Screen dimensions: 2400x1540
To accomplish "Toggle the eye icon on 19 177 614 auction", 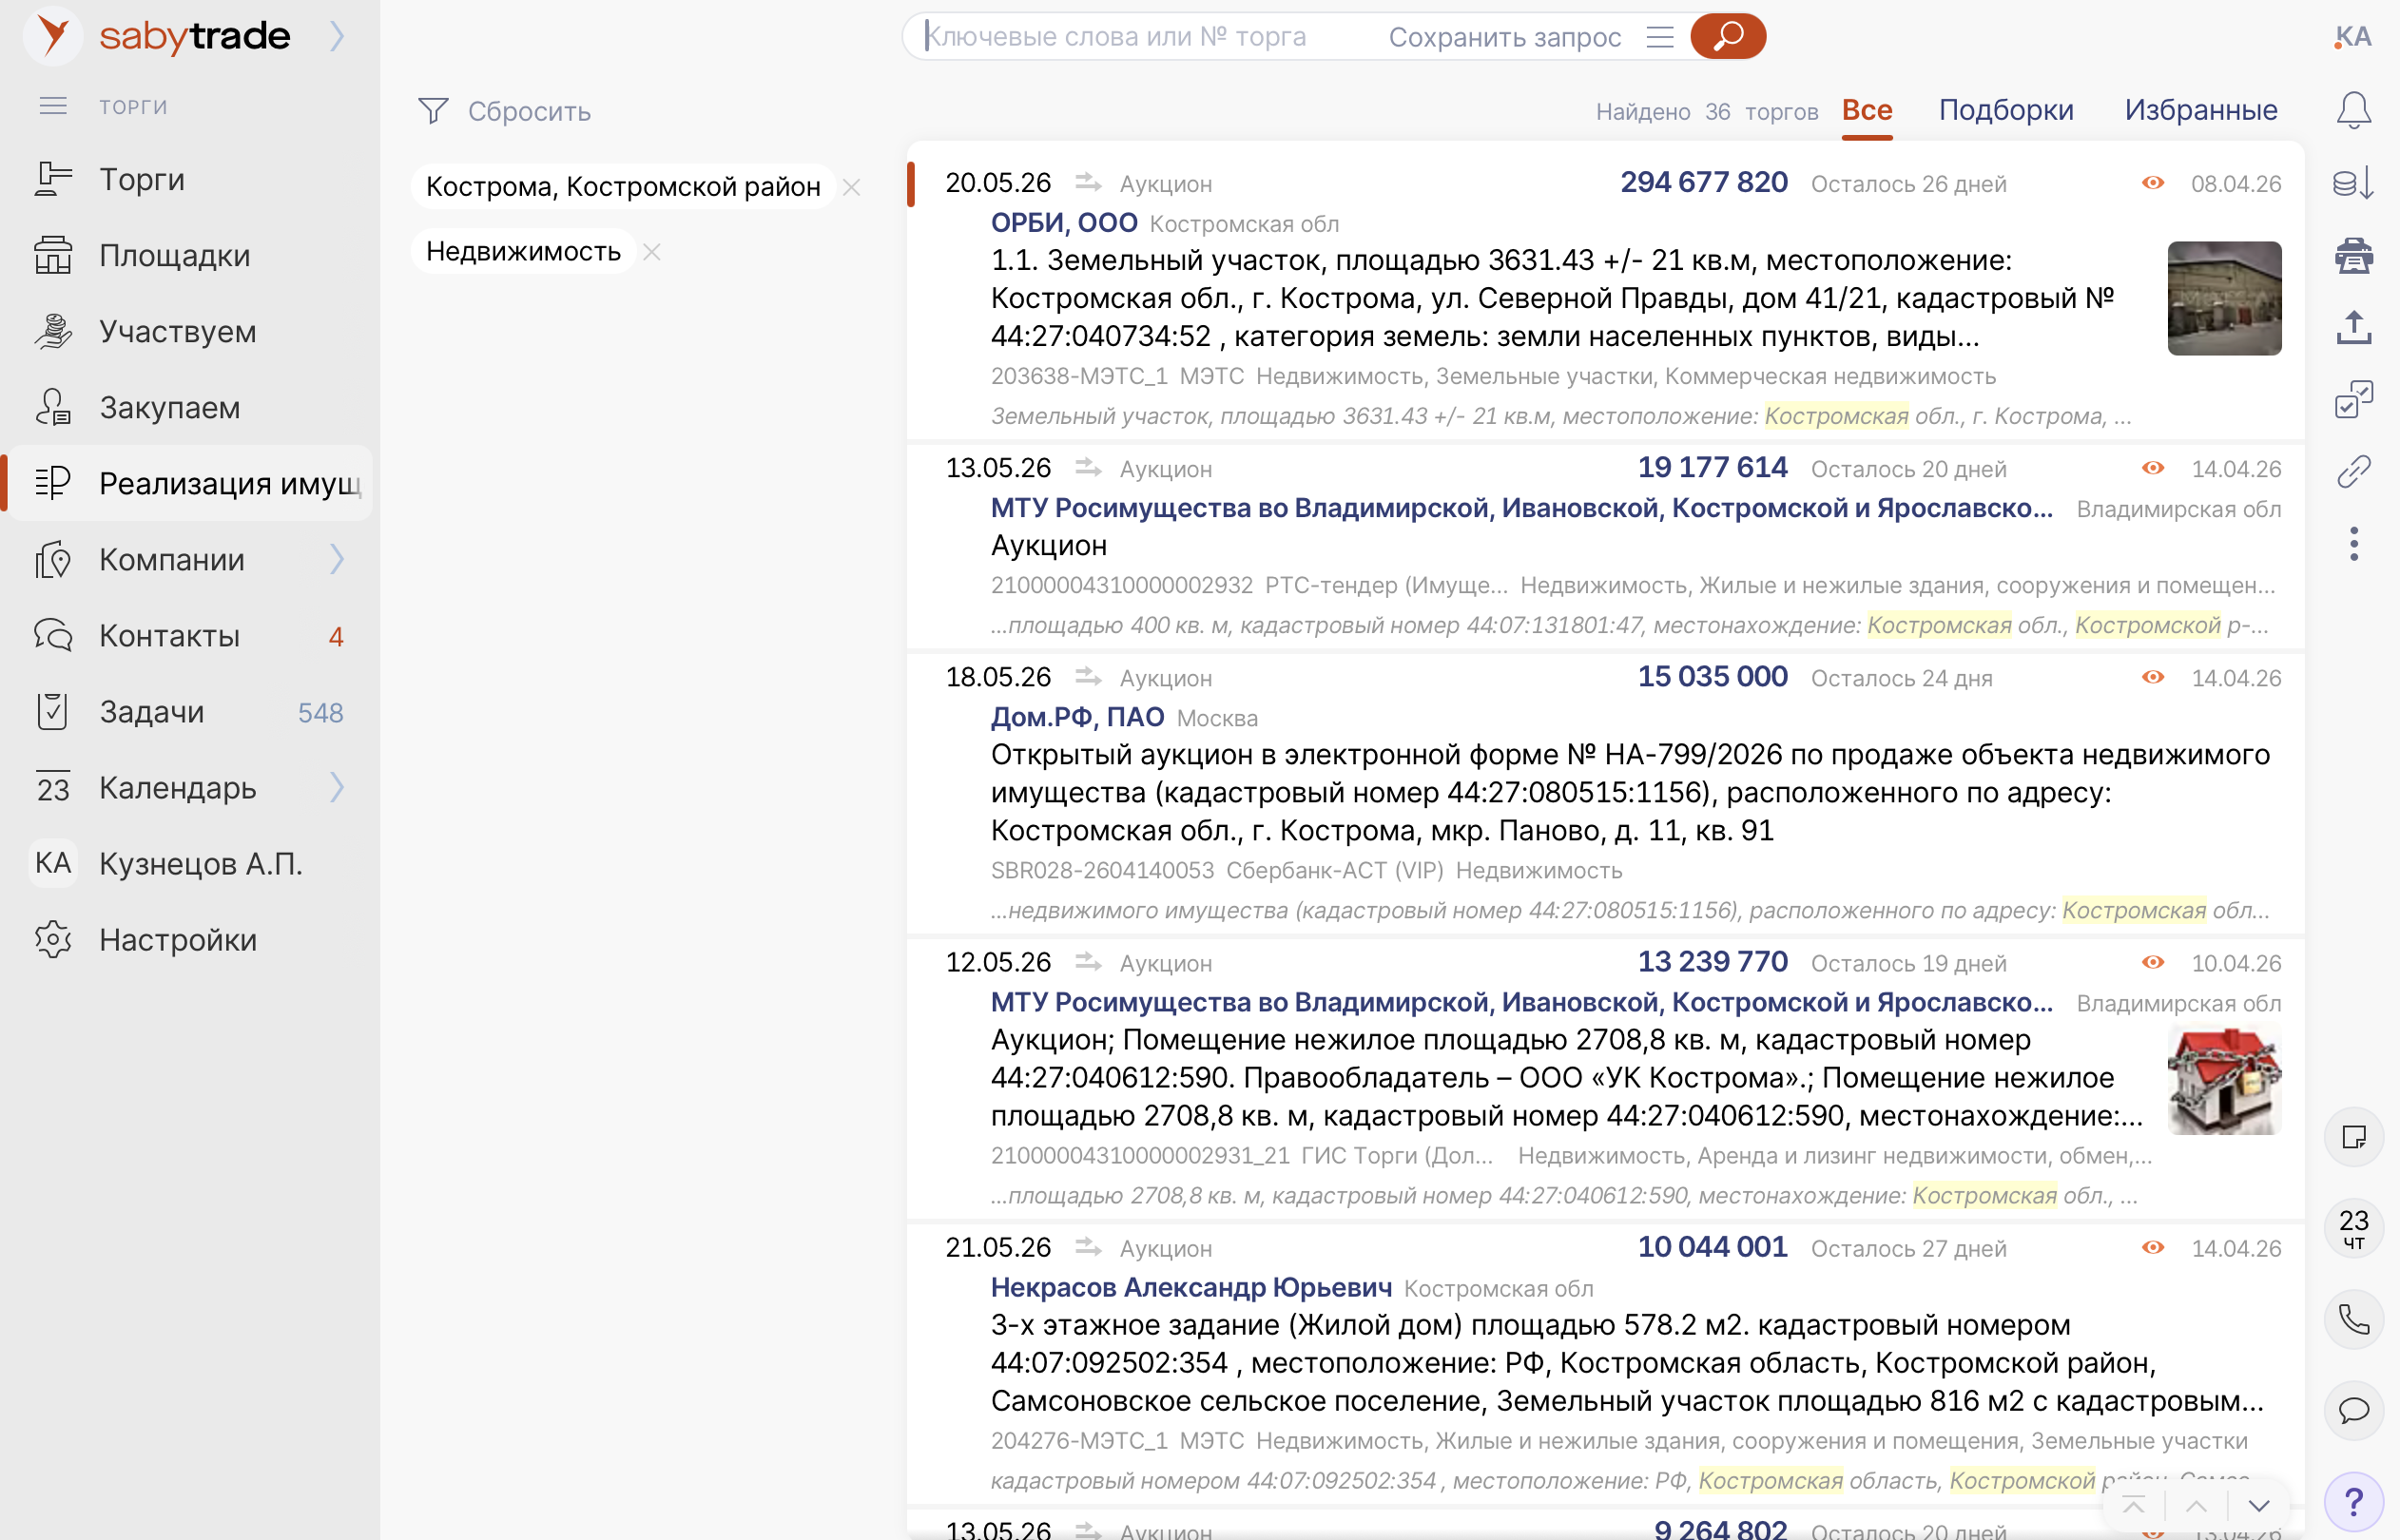I will [2153, 468].
